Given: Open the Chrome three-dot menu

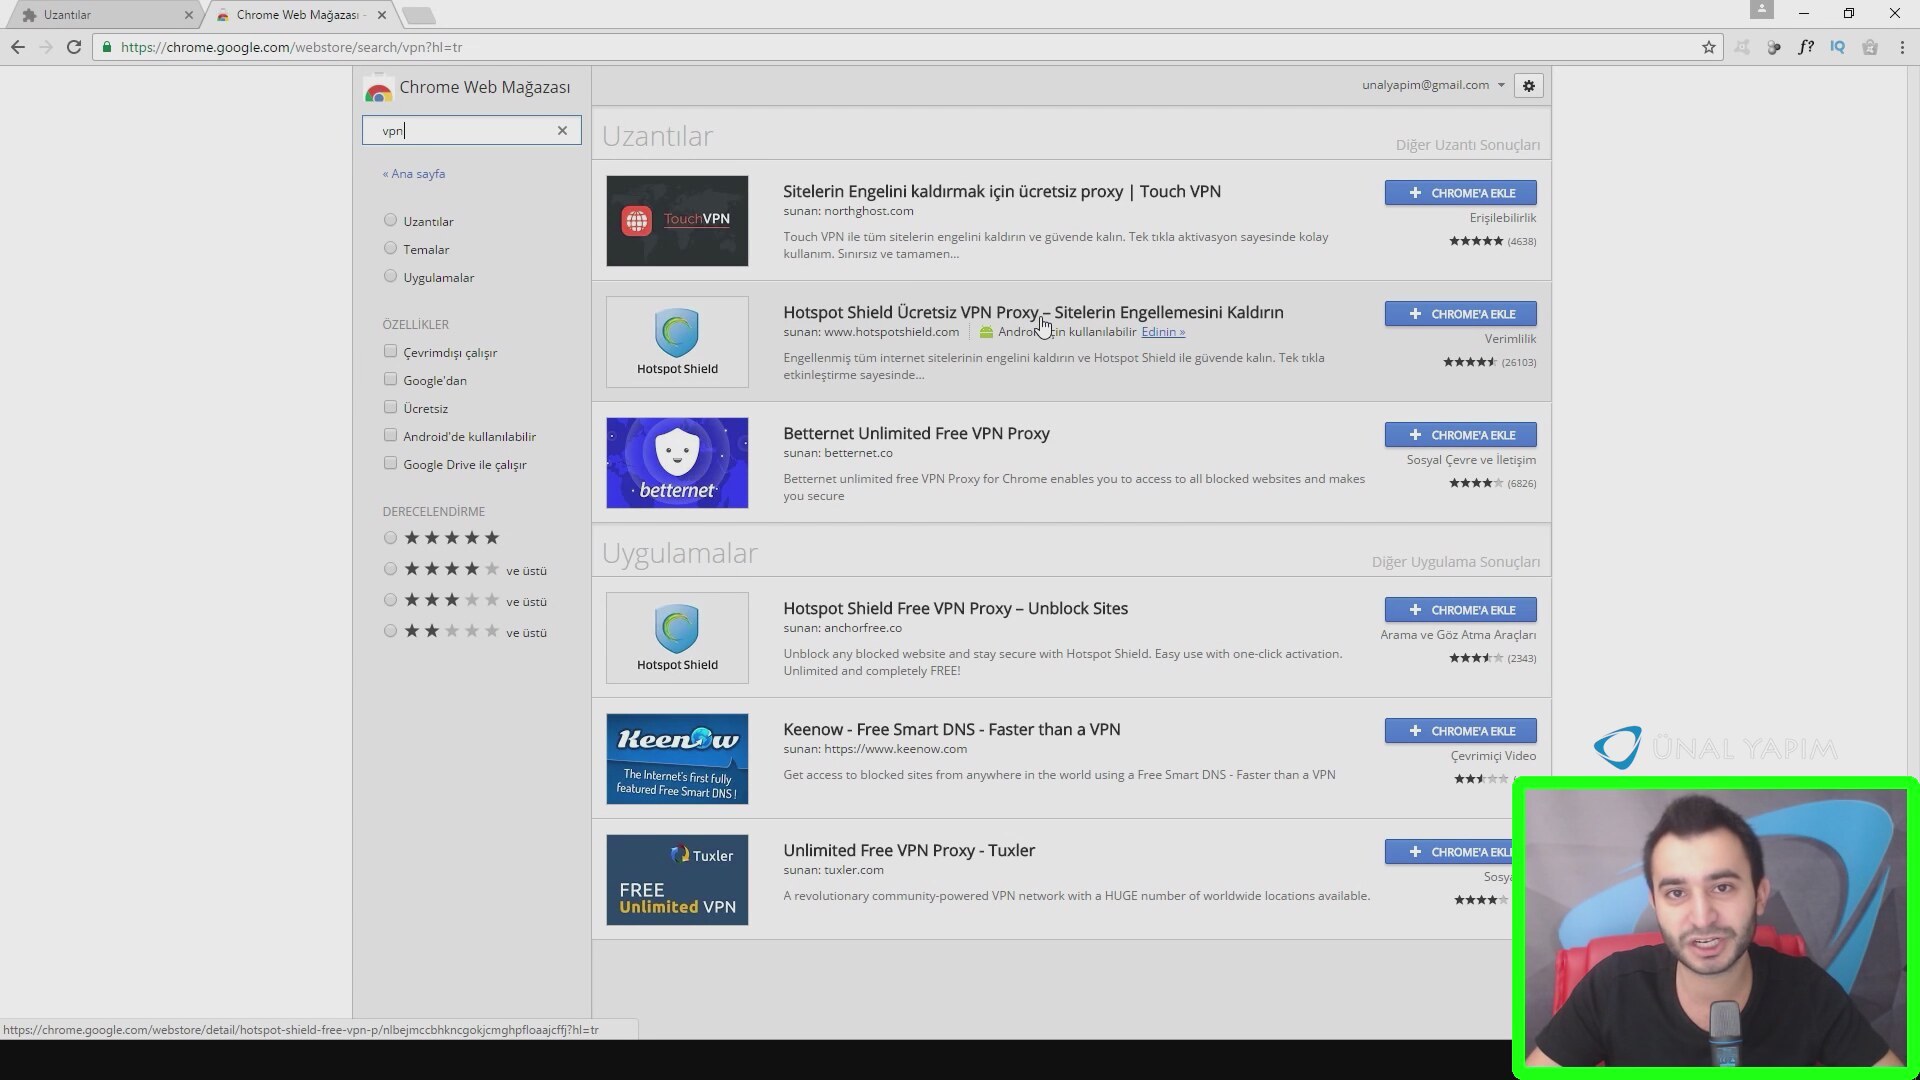Looking at the screenshot, I should (1901, 47).
